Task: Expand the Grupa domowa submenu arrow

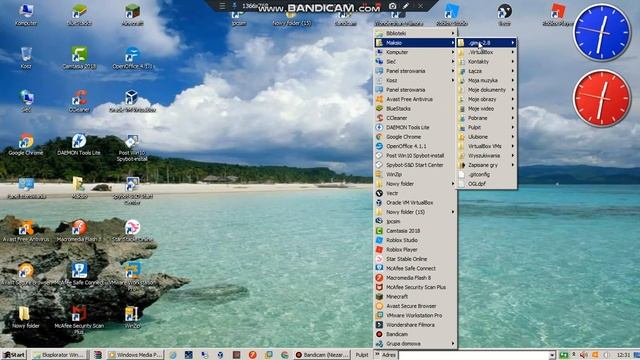Action: (453, 344)
